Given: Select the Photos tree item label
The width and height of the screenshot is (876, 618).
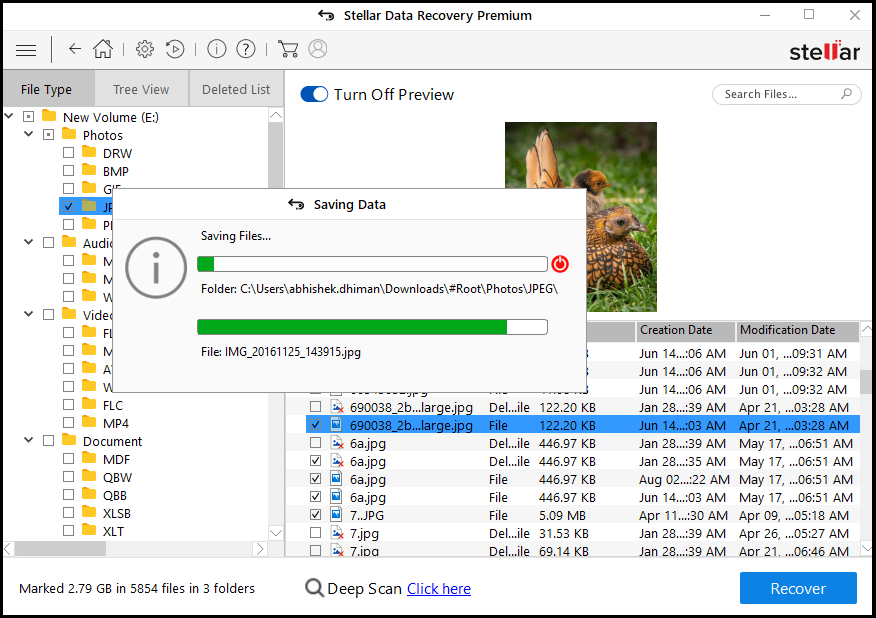Looking at the screenshot, I should point(103,135).
